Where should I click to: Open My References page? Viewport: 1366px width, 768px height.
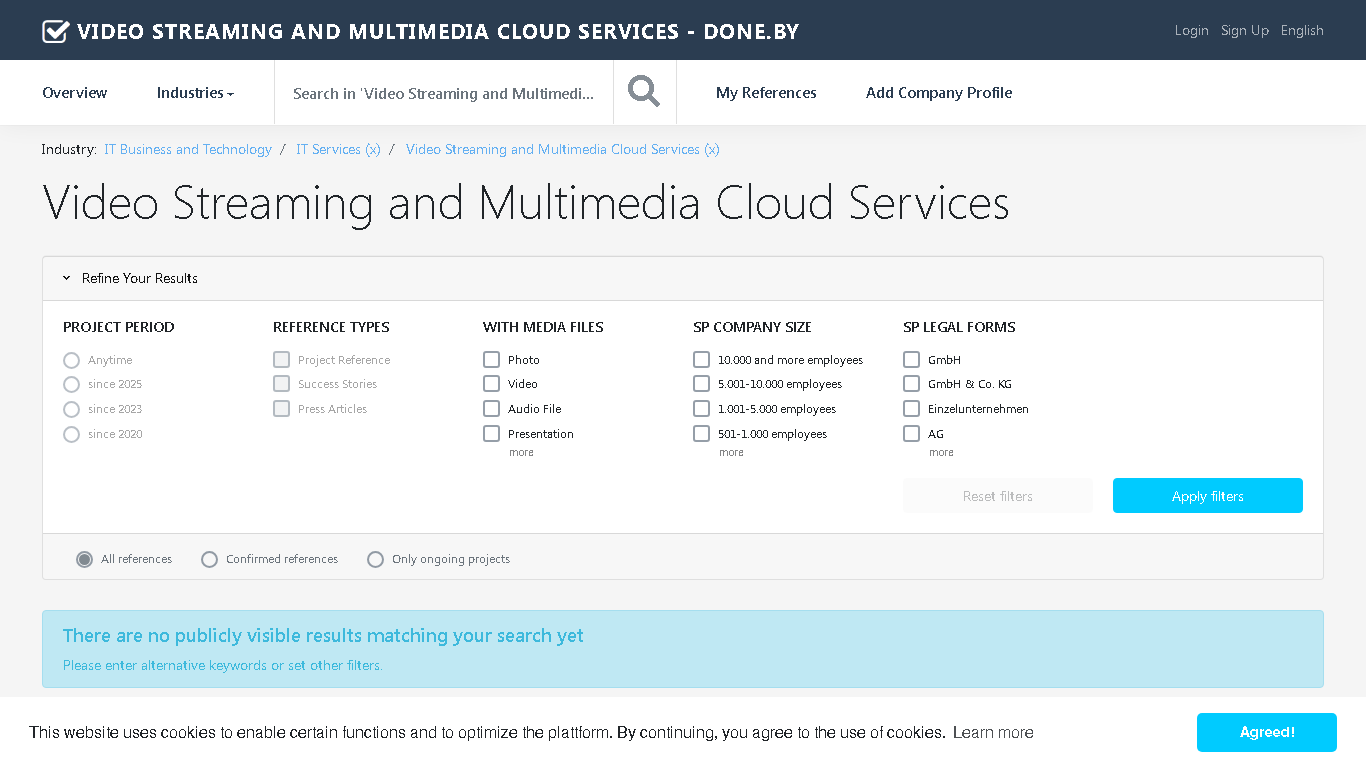[x=766, y=93]
